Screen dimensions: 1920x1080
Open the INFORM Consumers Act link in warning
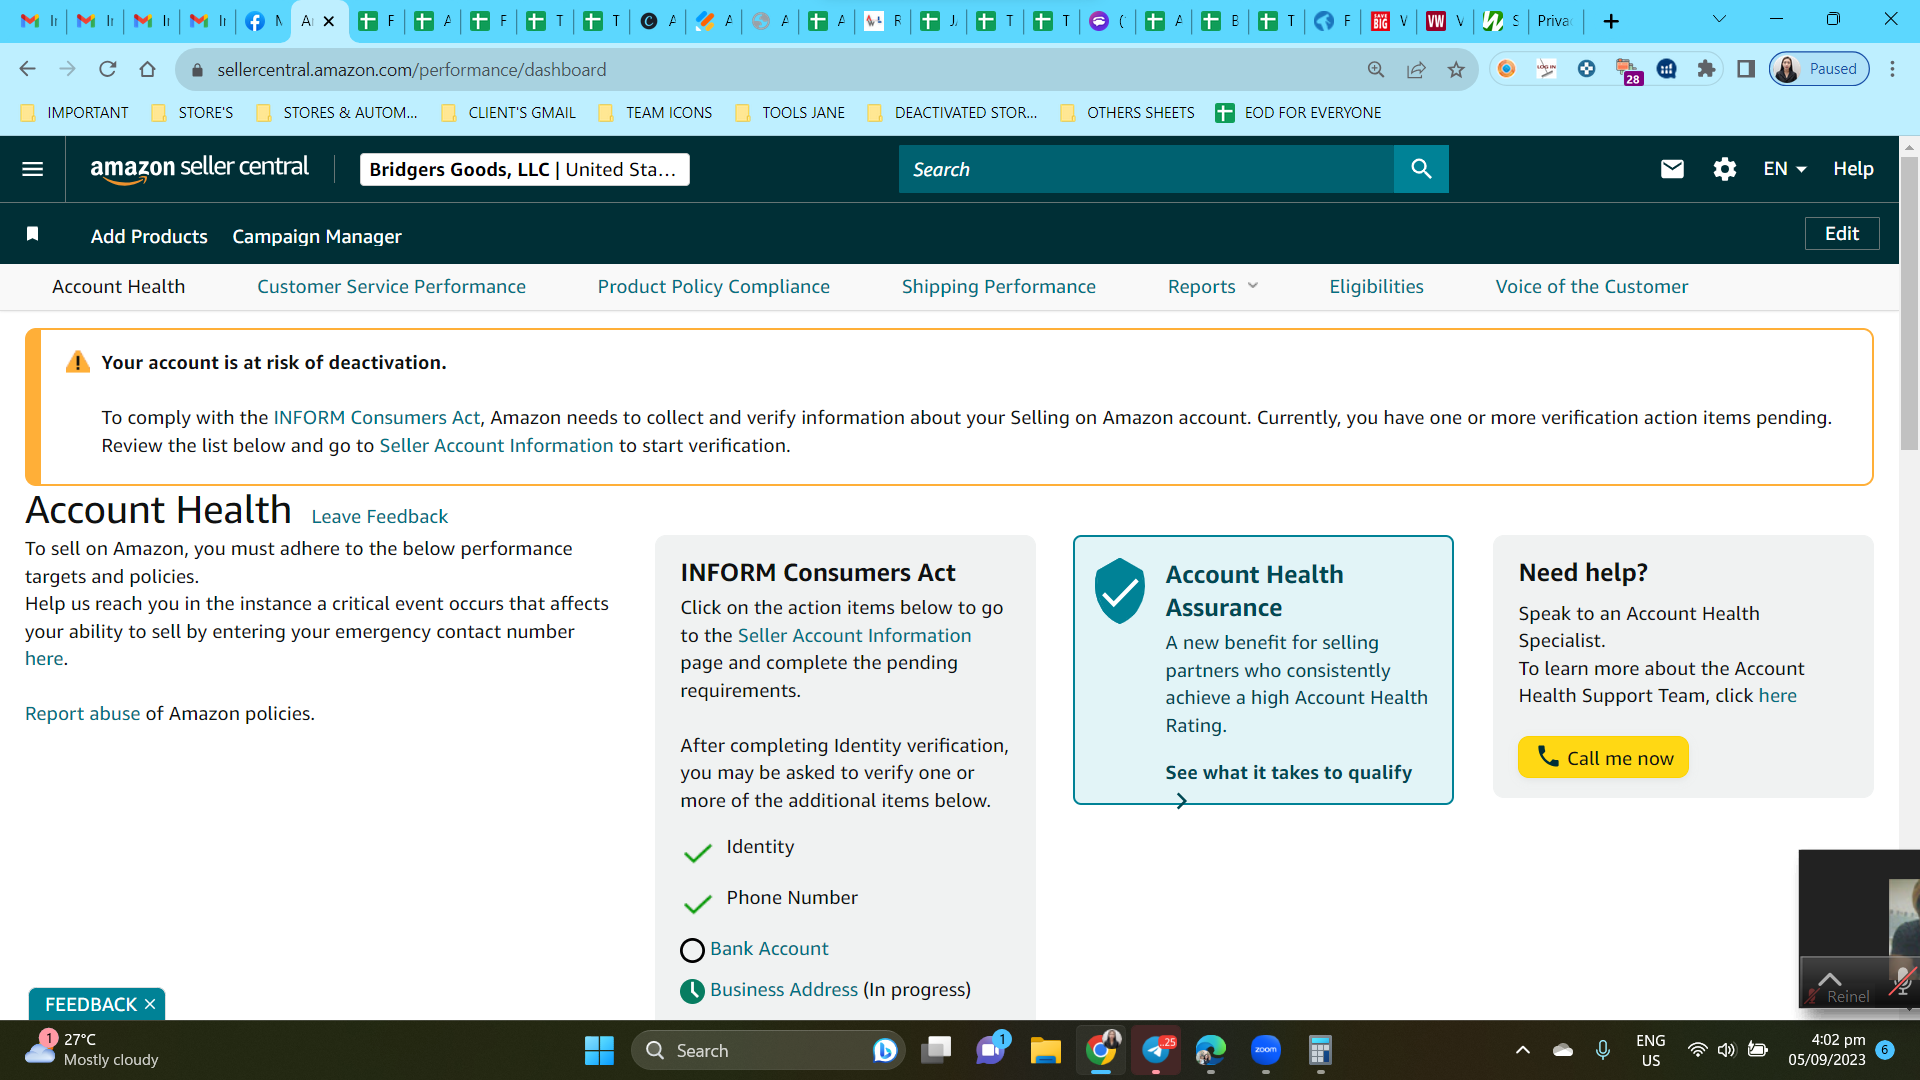click(x=376, y=417)
